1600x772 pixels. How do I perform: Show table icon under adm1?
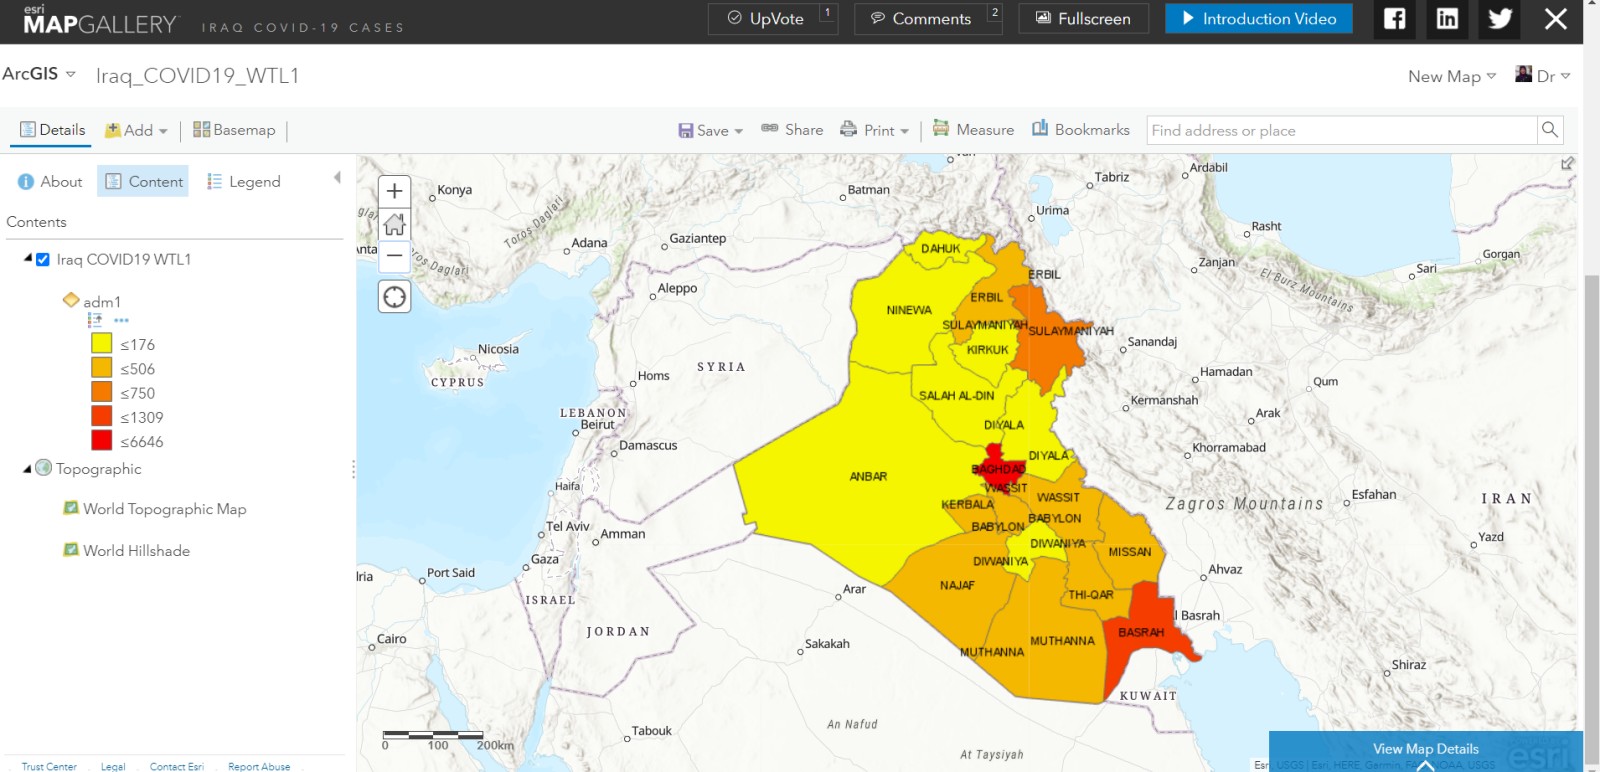pyautogui.click(x=95, y=320)
